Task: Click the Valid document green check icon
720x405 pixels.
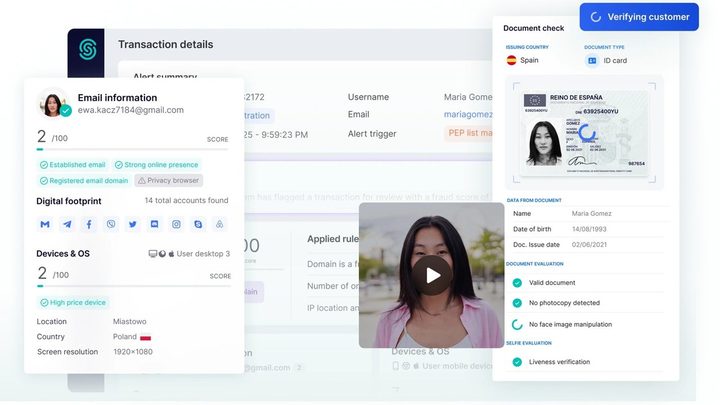Action: click(517, 283)
